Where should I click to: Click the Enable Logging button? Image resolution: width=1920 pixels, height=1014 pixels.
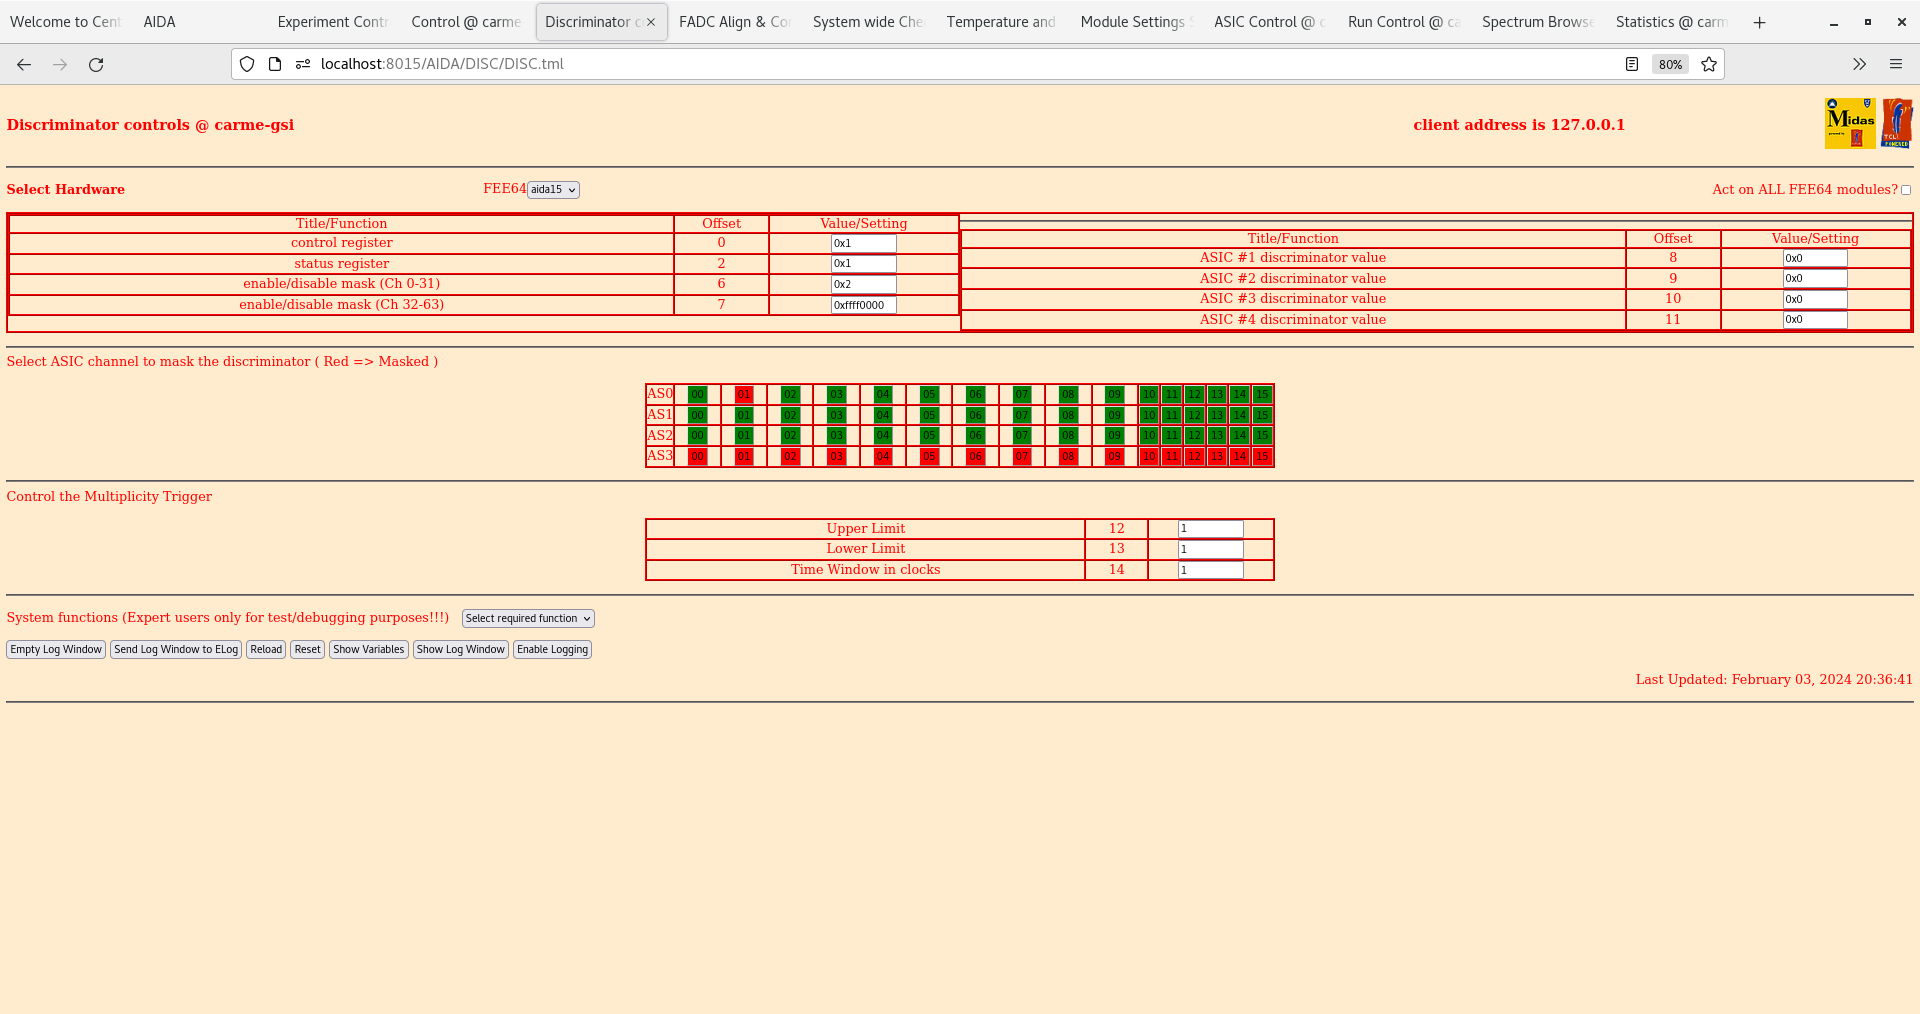[x=552, y=649]
